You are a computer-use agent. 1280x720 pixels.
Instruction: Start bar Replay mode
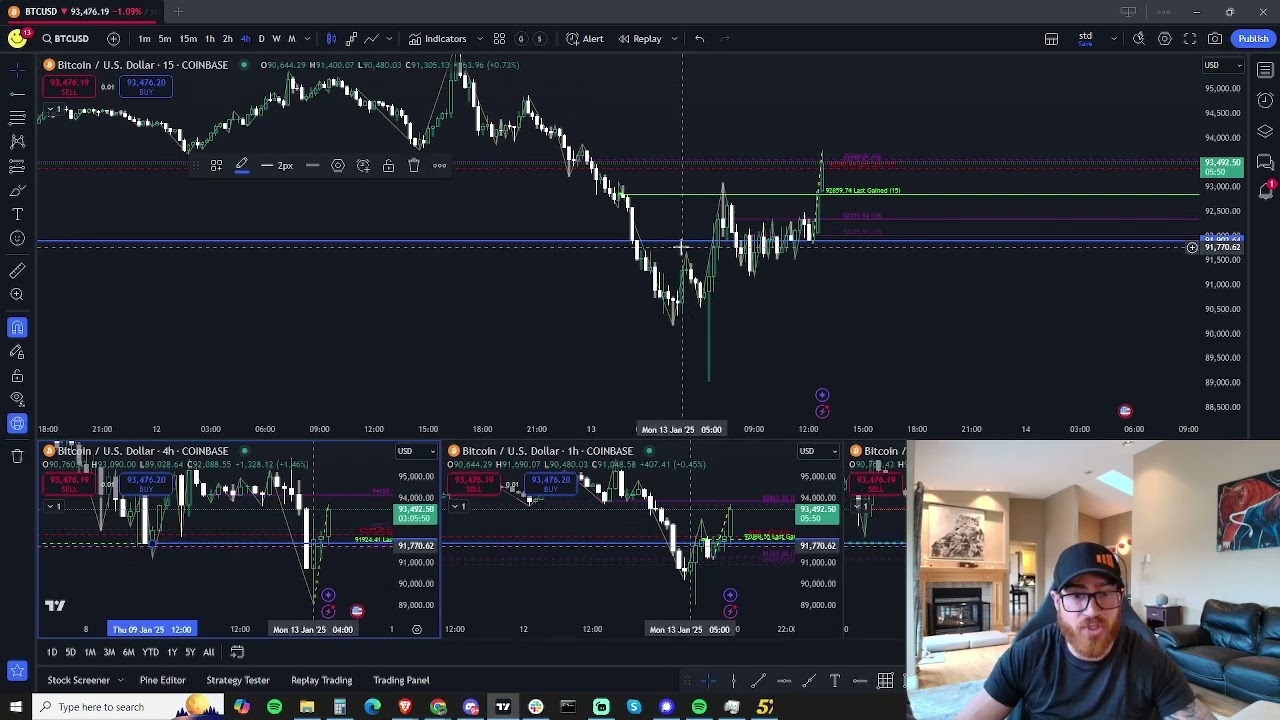click(x=640, y=39)
